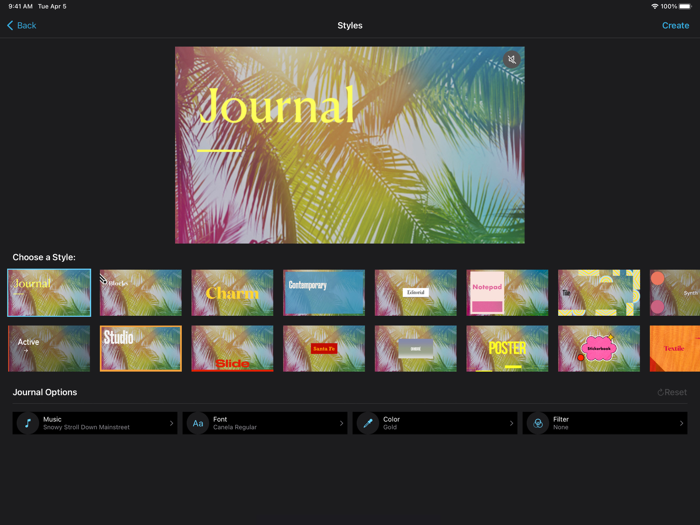This screenshot has width=700, height=525.
Task: Pick the gray gradient box style thumbnail
Action: (x=416, y=349)
